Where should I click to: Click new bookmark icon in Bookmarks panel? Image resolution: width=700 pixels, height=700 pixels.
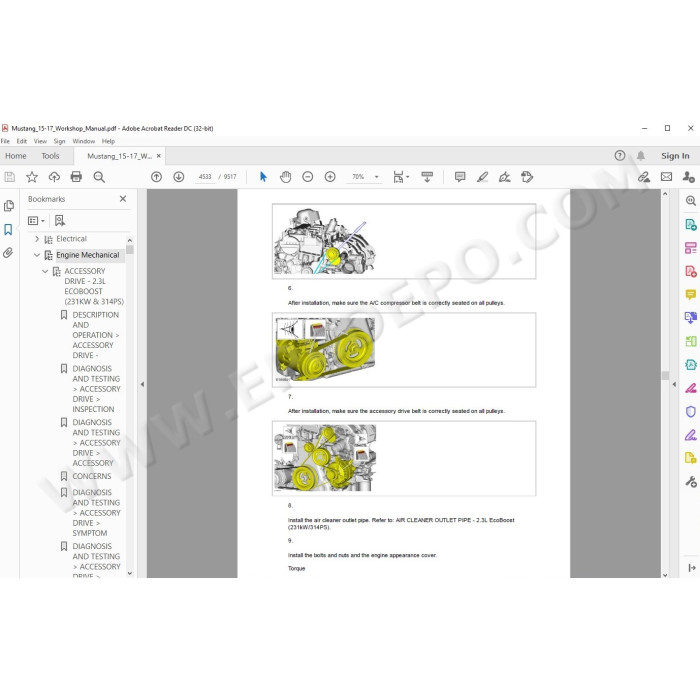point(60,220)
